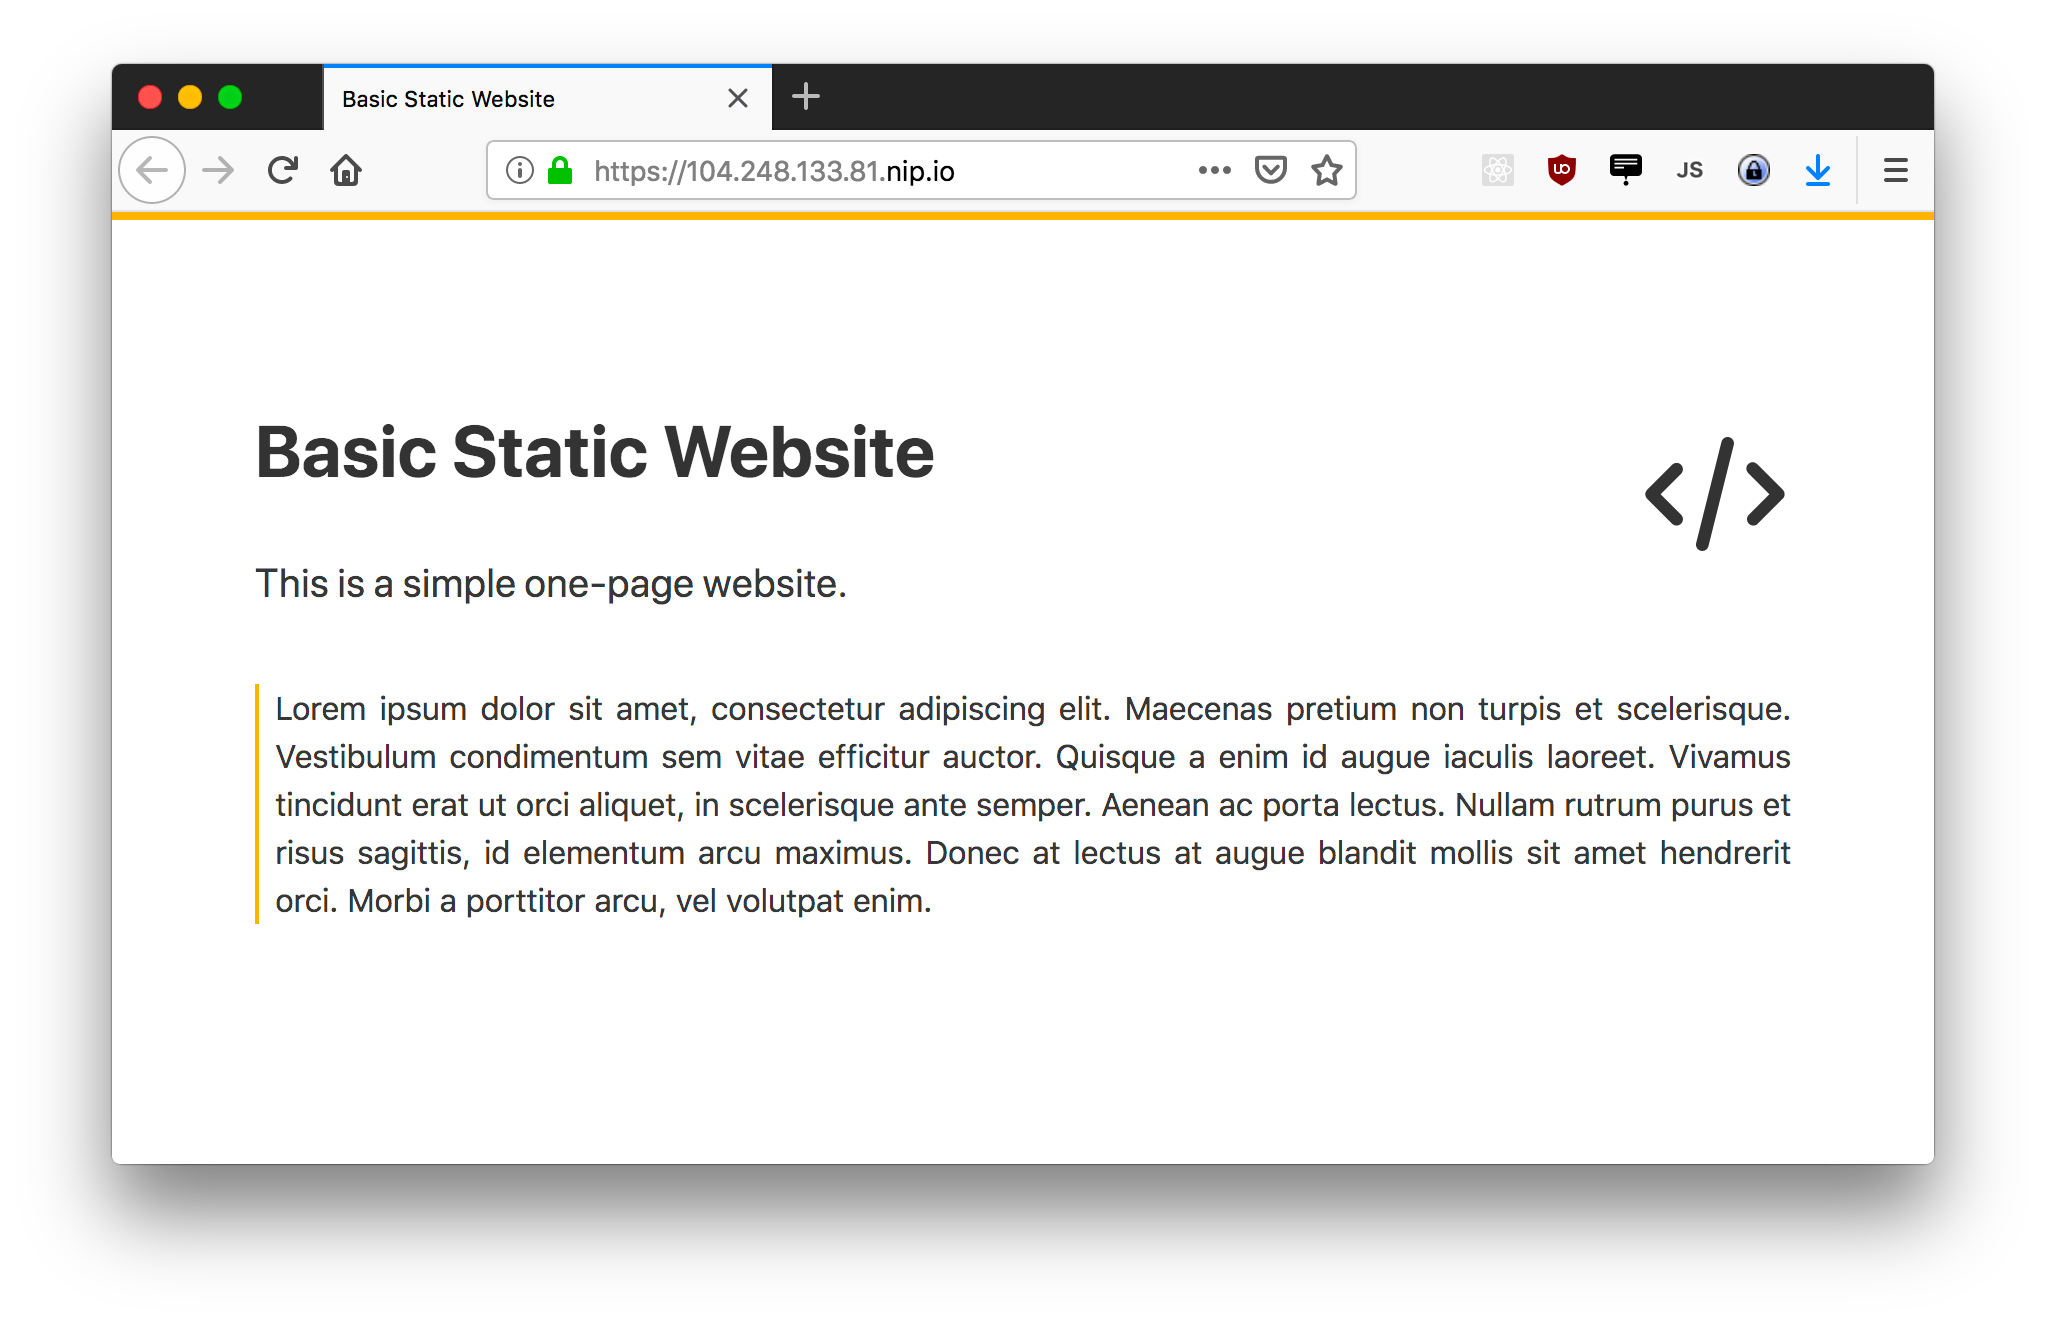The width and height of the screenshot is (2046, 1324).
Task: Click the Firefox account avatar icon
Action: pos(1752,167)
